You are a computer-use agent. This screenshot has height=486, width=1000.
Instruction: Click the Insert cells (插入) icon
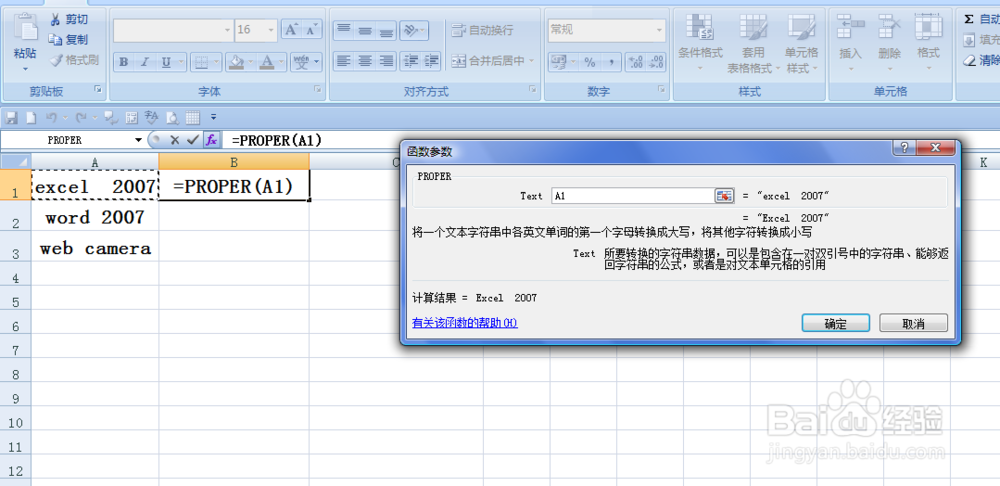click(x=850, y=27)
